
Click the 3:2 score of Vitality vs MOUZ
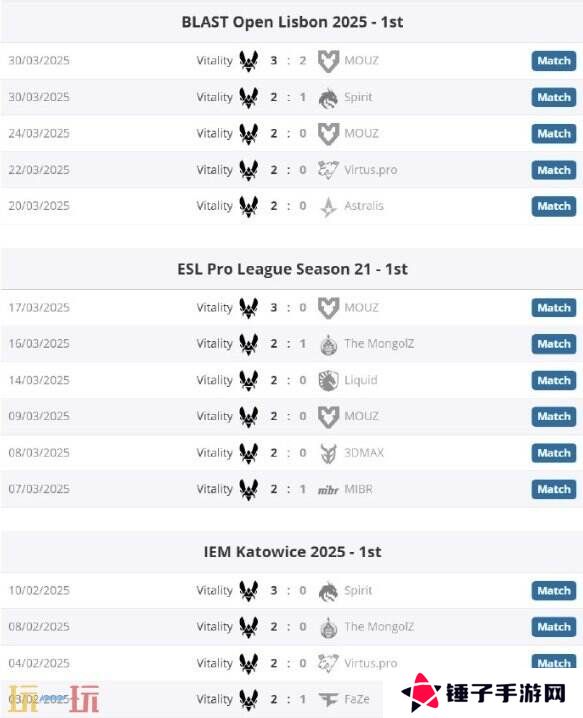pyautogui.click(x=288, y=60)
